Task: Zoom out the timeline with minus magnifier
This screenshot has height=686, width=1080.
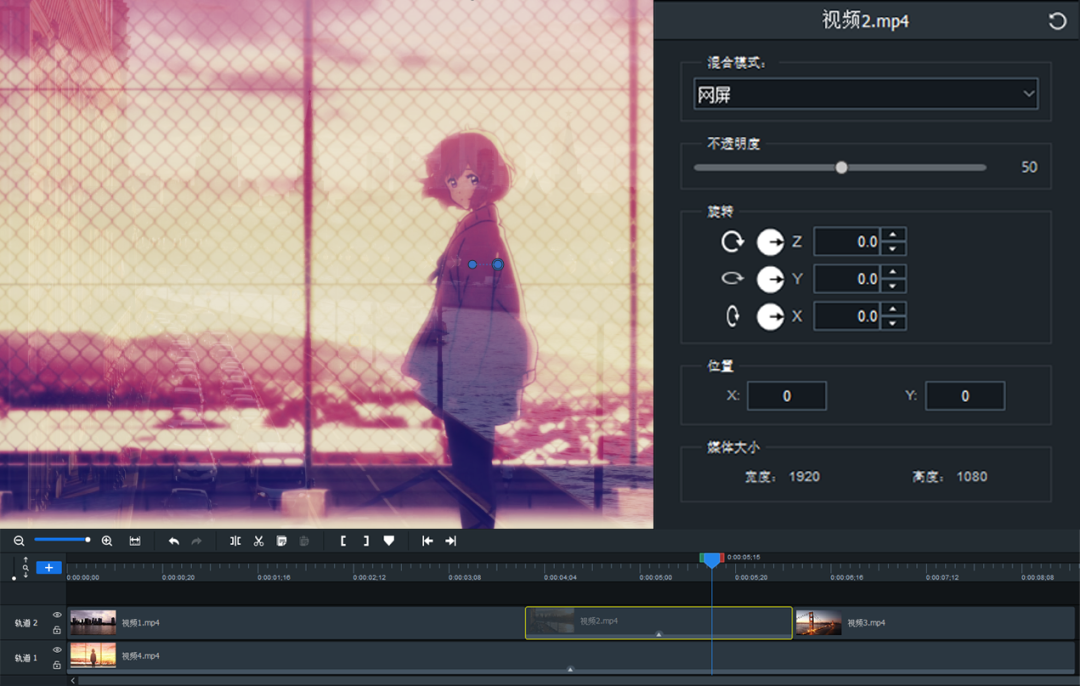Action: click(x=19, y=541)
